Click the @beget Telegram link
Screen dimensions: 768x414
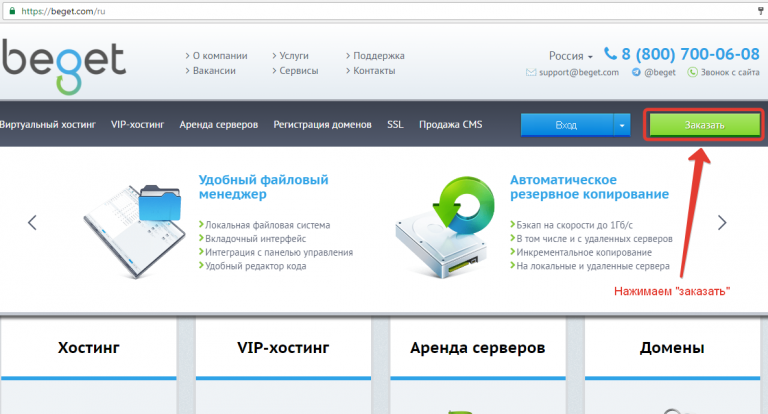(x=660, y=73)
